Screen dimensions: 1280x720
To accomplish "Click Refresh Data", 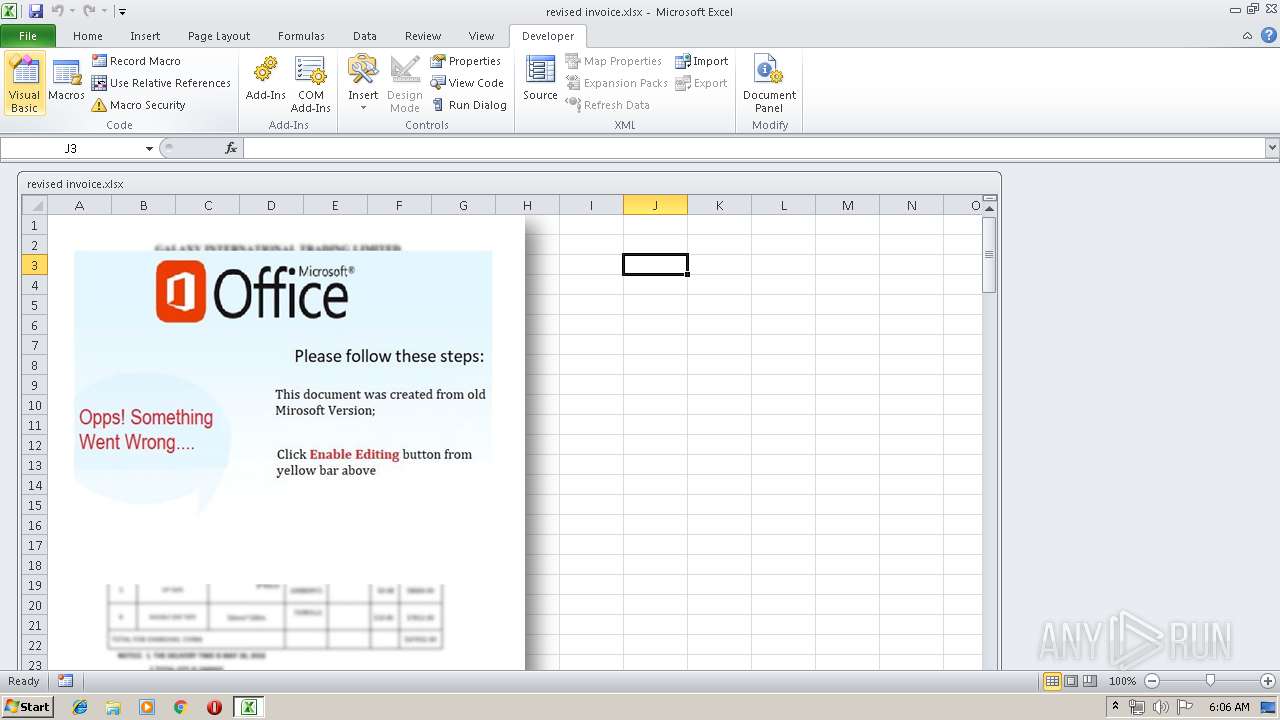I will tap(608, 105).
